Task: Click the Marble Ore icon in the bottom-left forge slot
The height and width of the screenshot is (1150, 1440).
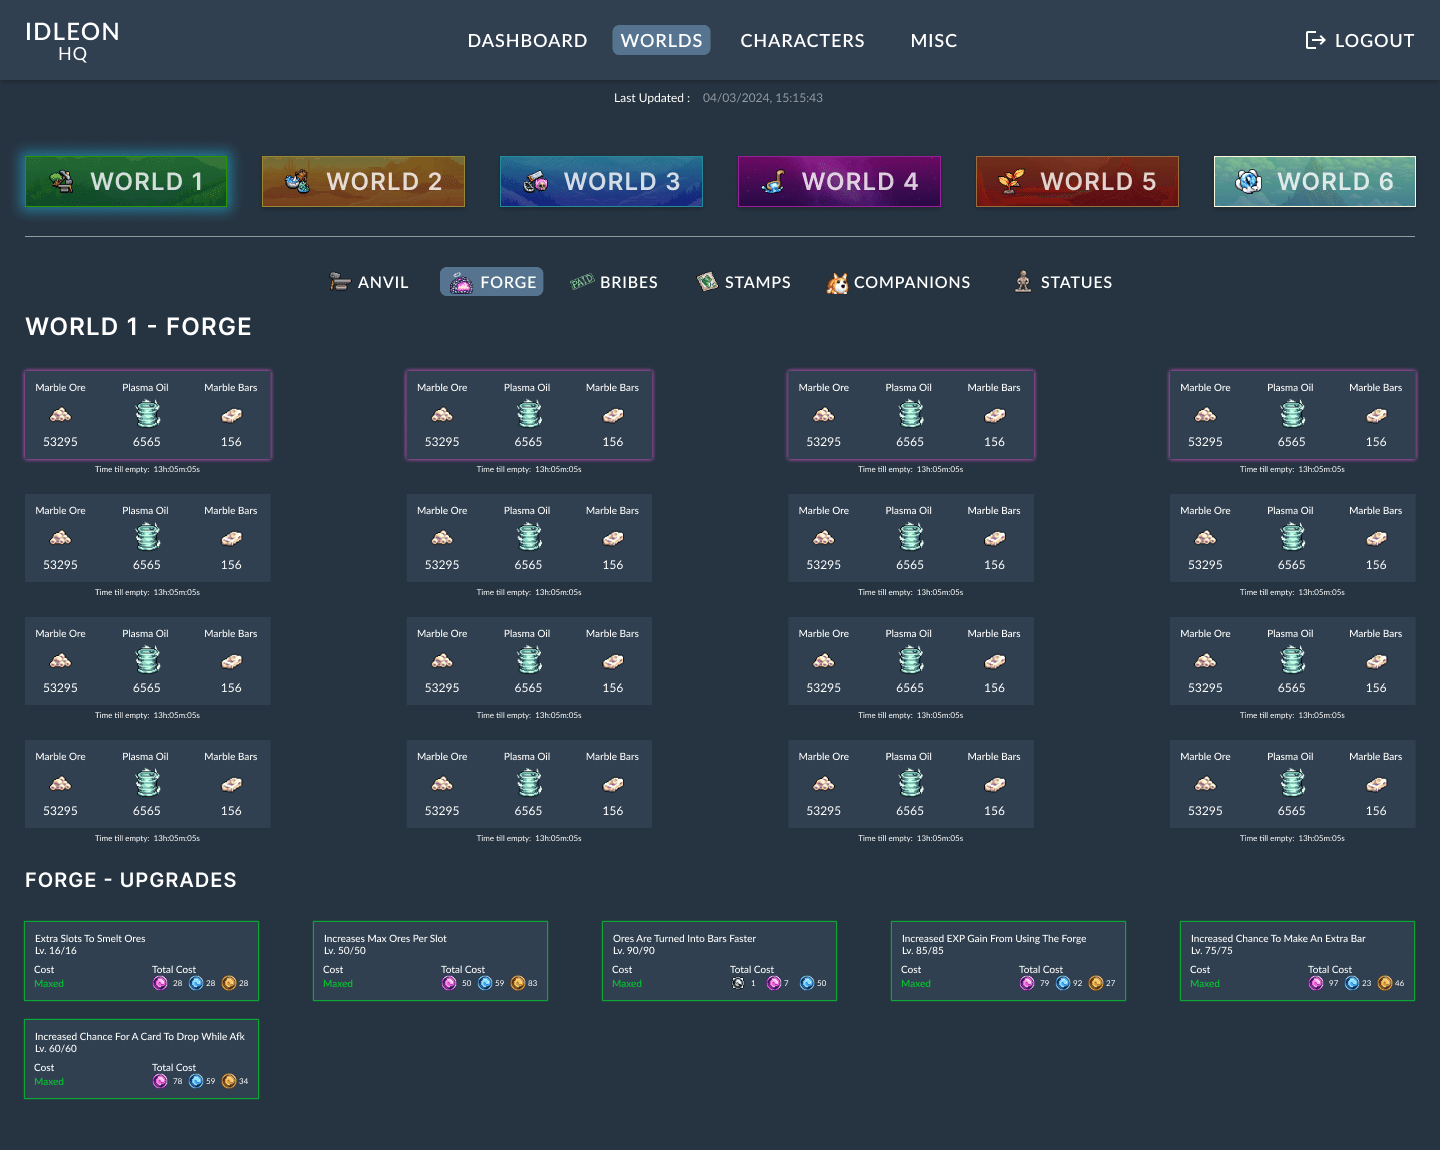Action: tap(60, 783)
